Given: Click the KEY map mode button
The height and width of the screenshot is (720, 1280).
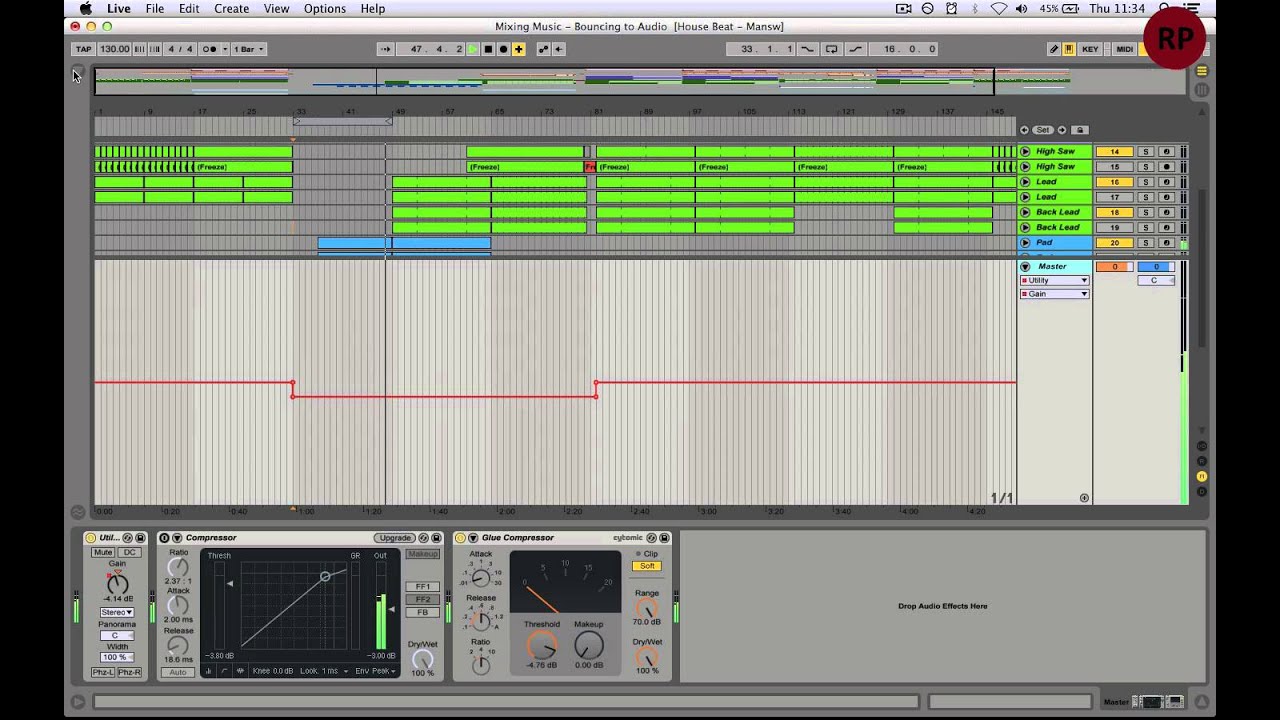Looking at the screenshot, I should 1090,49.
